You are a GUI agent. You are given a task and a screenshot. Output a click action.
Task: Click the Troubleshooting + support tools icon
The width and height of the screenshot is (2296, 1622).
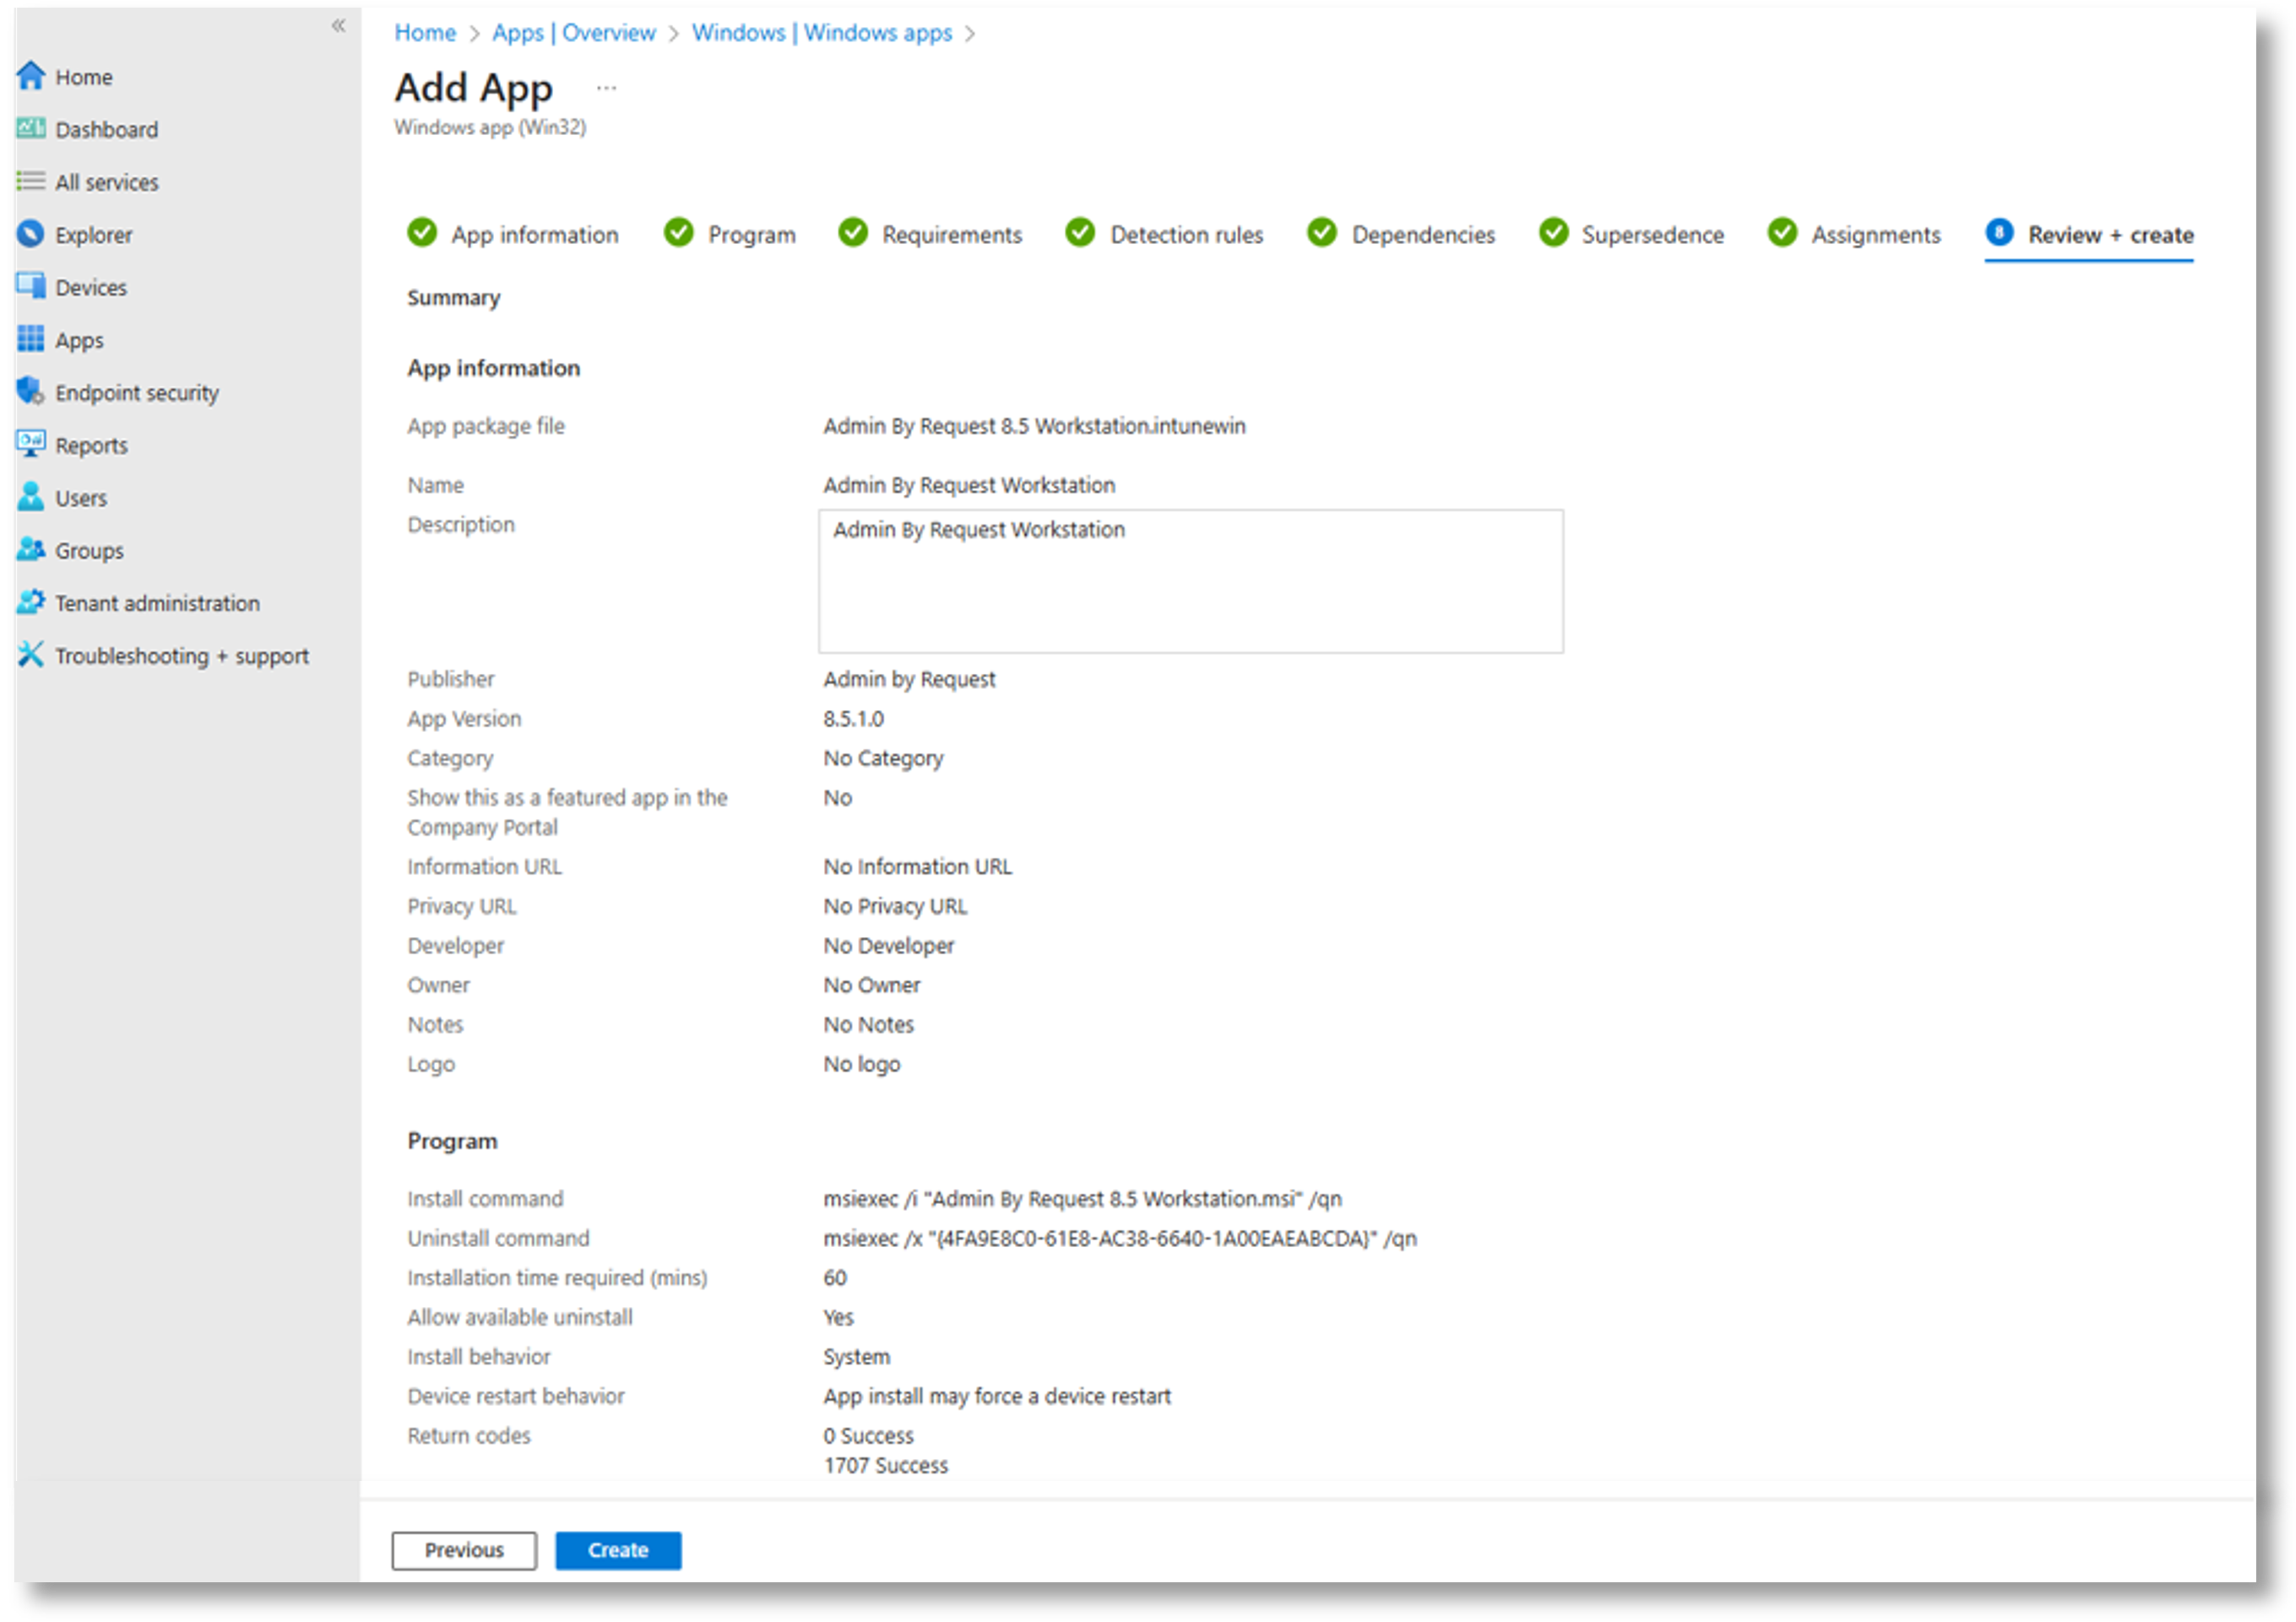tap(31, 655)
